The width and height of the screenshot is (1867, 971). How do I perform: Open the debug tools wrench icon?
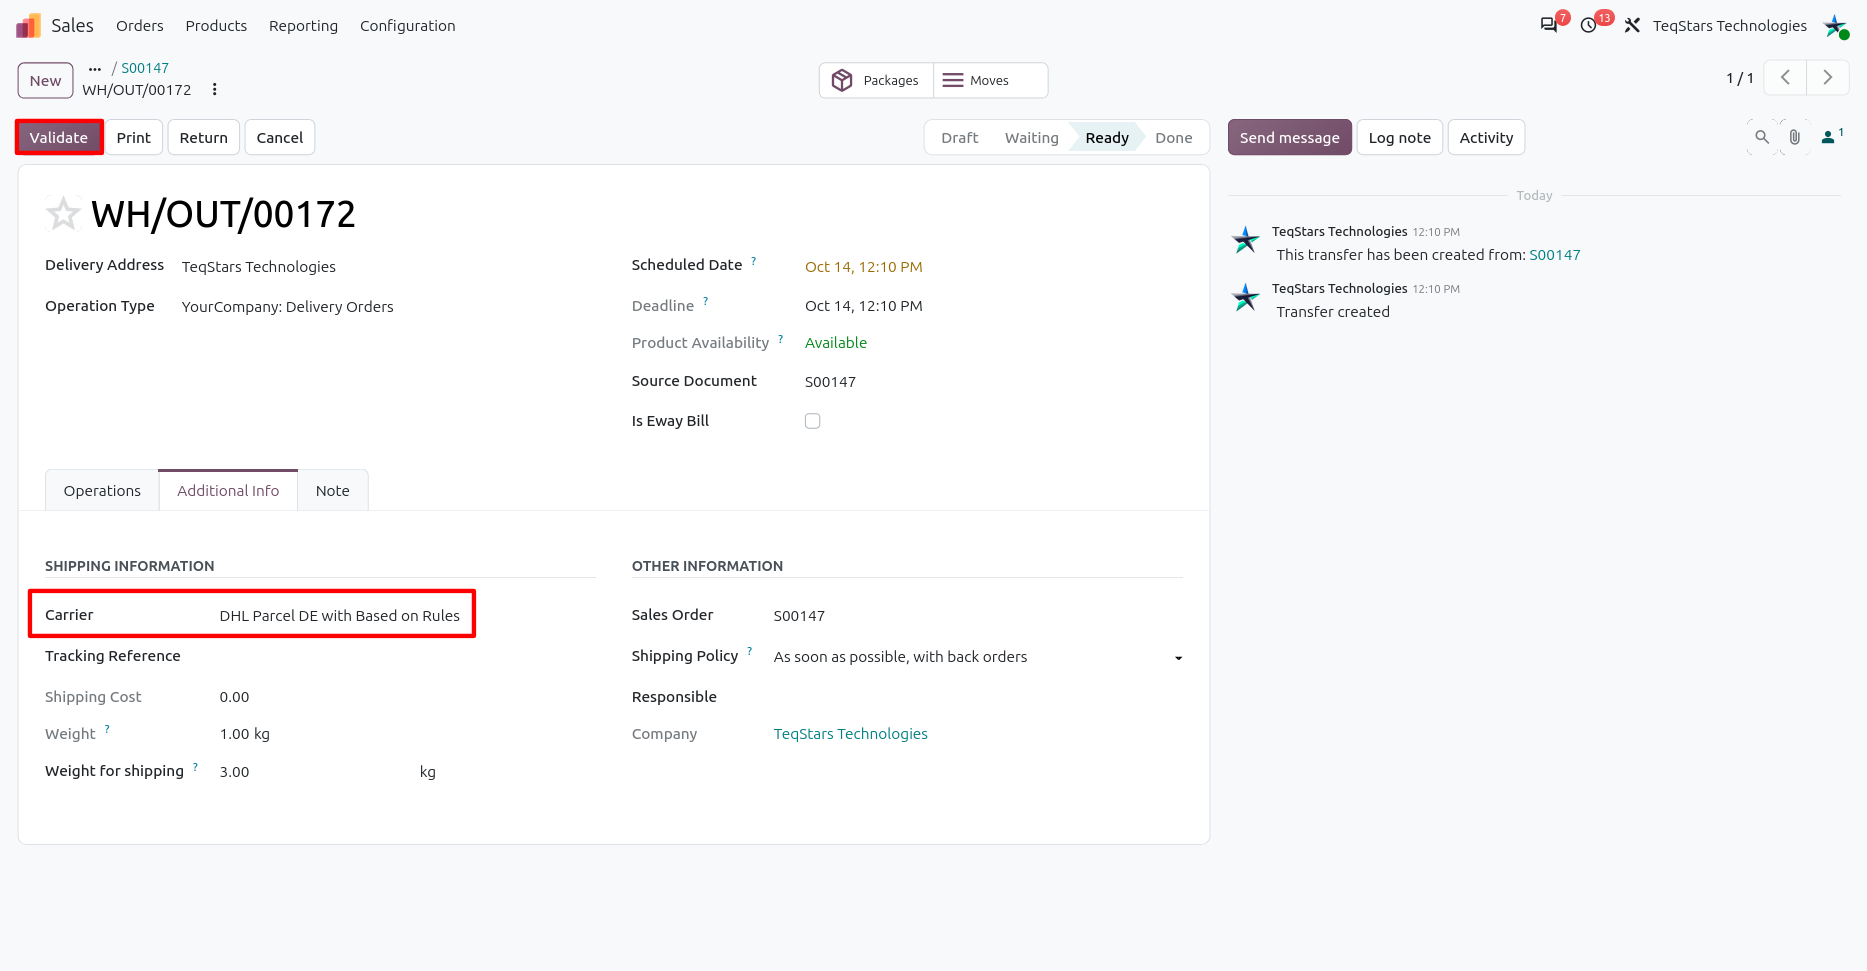tap(1632, 25)
